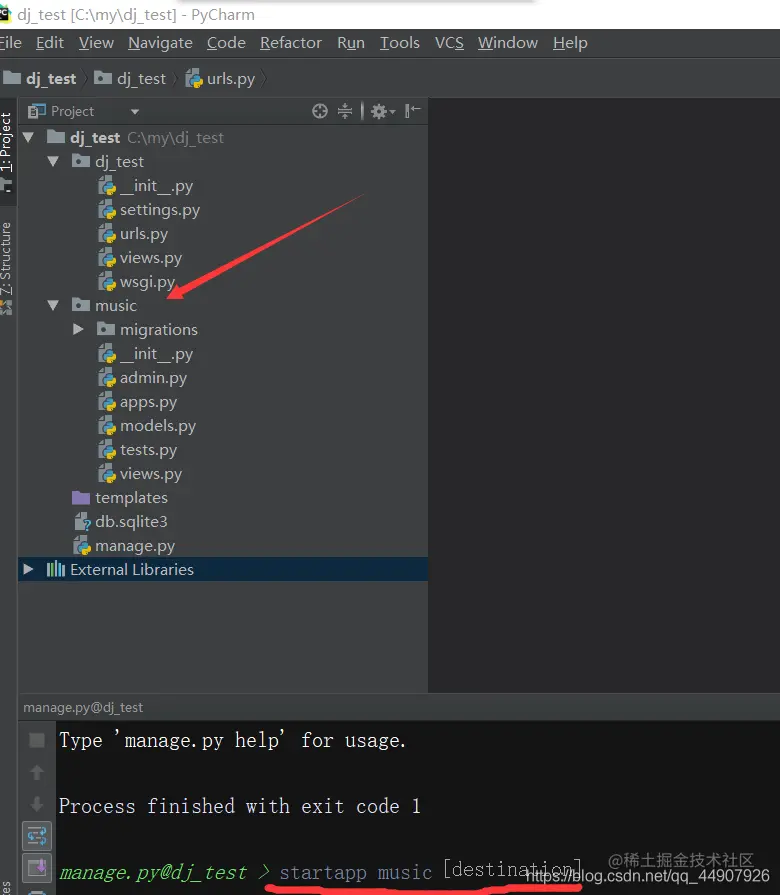
Task: Select tests.py in the music folder
Action: [x=138, y=450]
